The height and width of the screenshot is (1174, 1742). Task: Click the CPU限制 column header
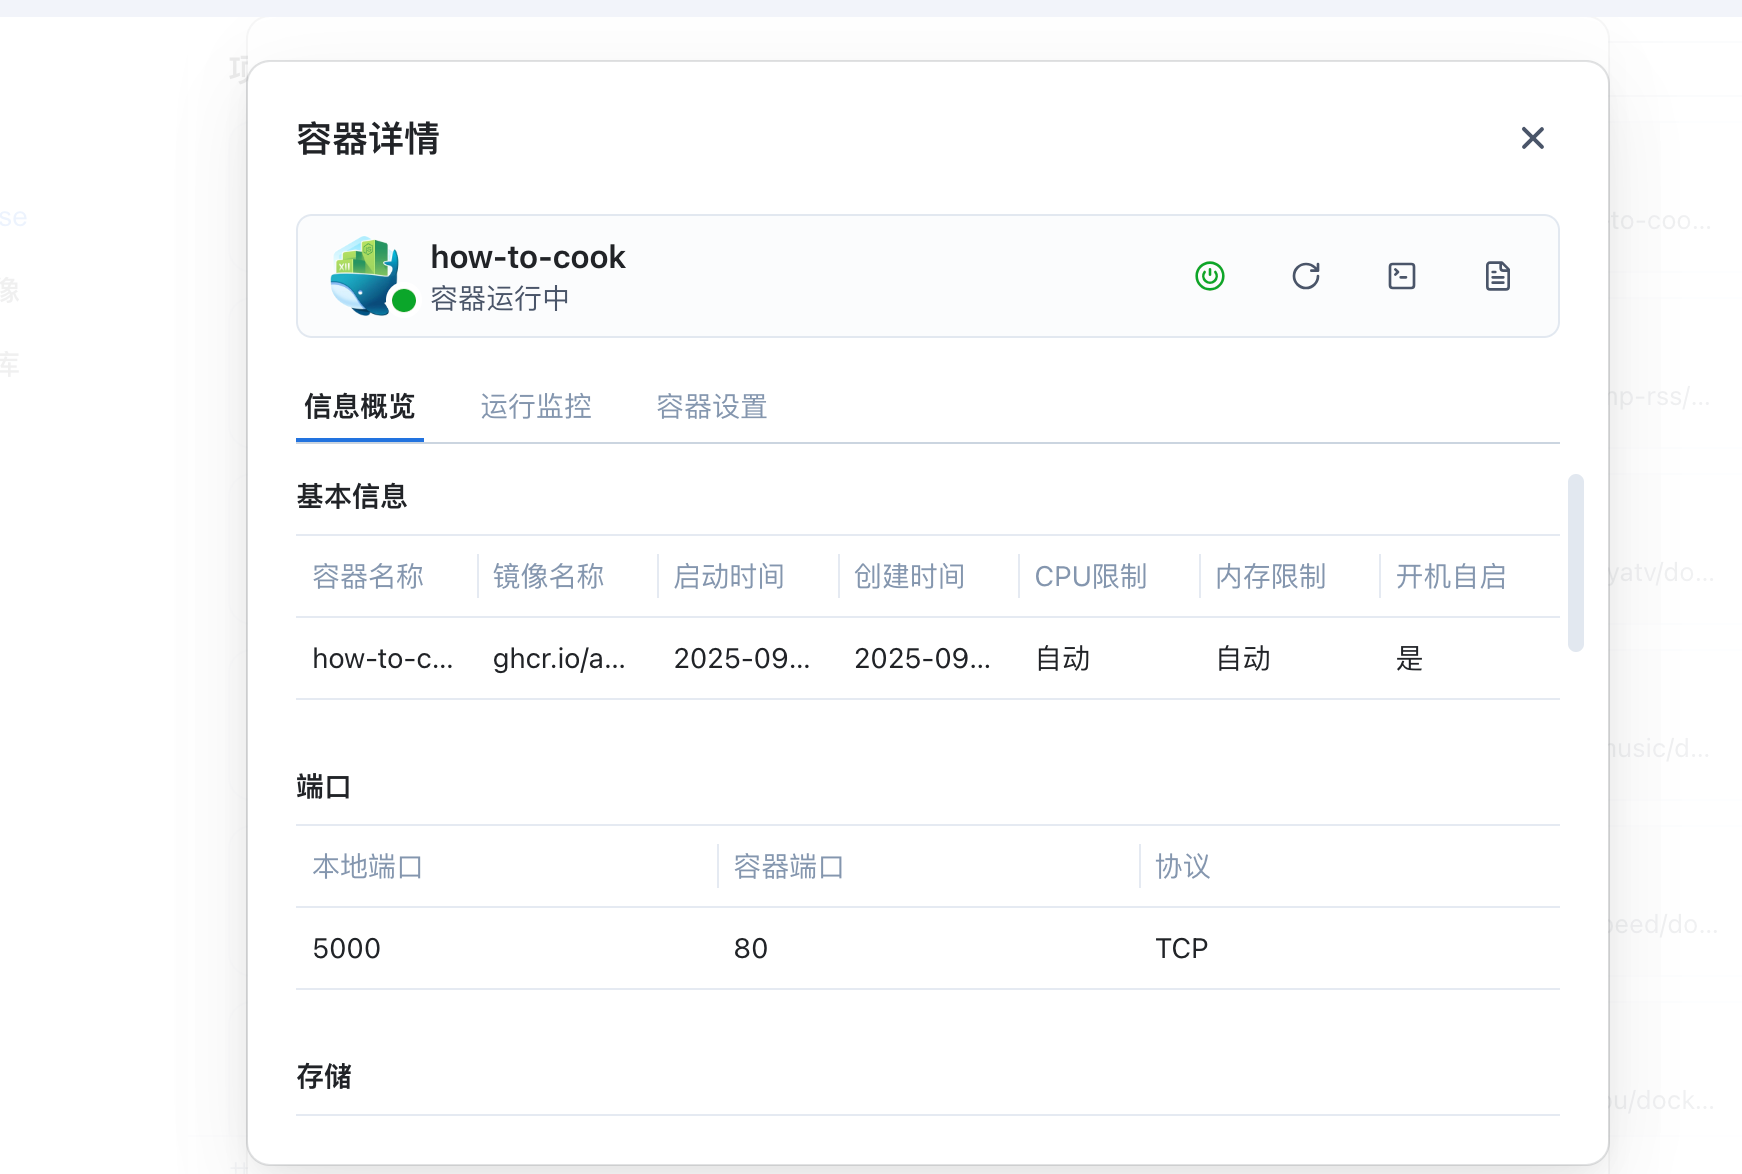pos(1090,576)
